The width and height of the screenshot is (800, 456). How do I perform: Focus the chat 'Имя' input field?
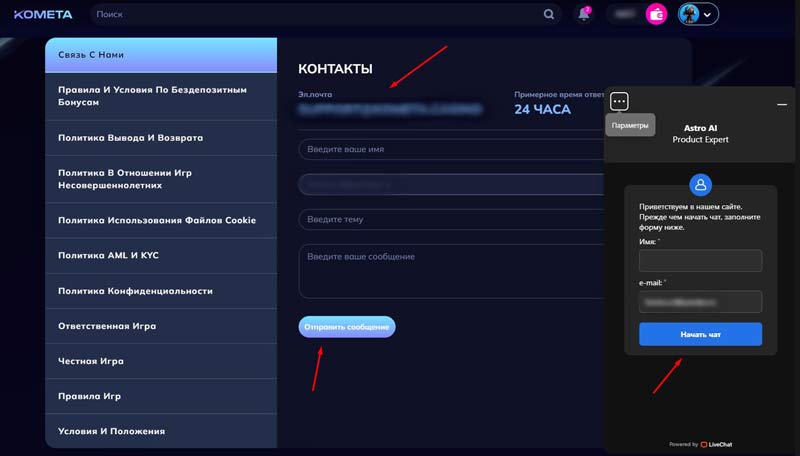pos(700,261)
